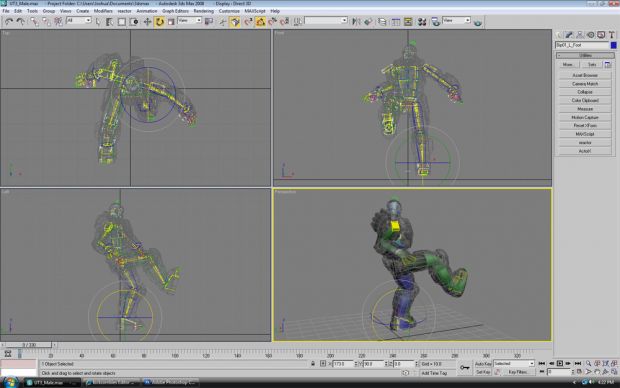Image resolution: width=620 pixels, height=388 pixels.
Task: Jump to the start of the animation
Action: click(x=542, y=363)
